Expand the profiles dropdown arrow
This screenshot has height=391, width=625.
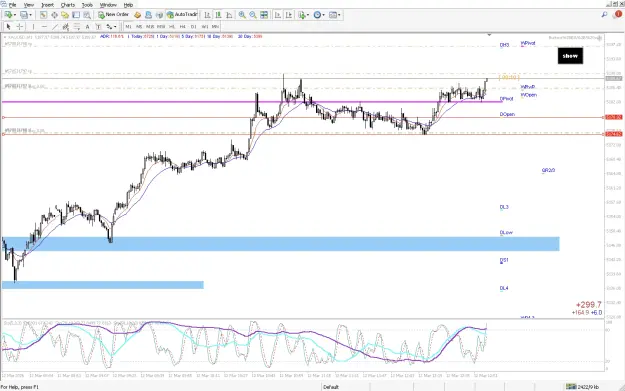pos(31,15)
